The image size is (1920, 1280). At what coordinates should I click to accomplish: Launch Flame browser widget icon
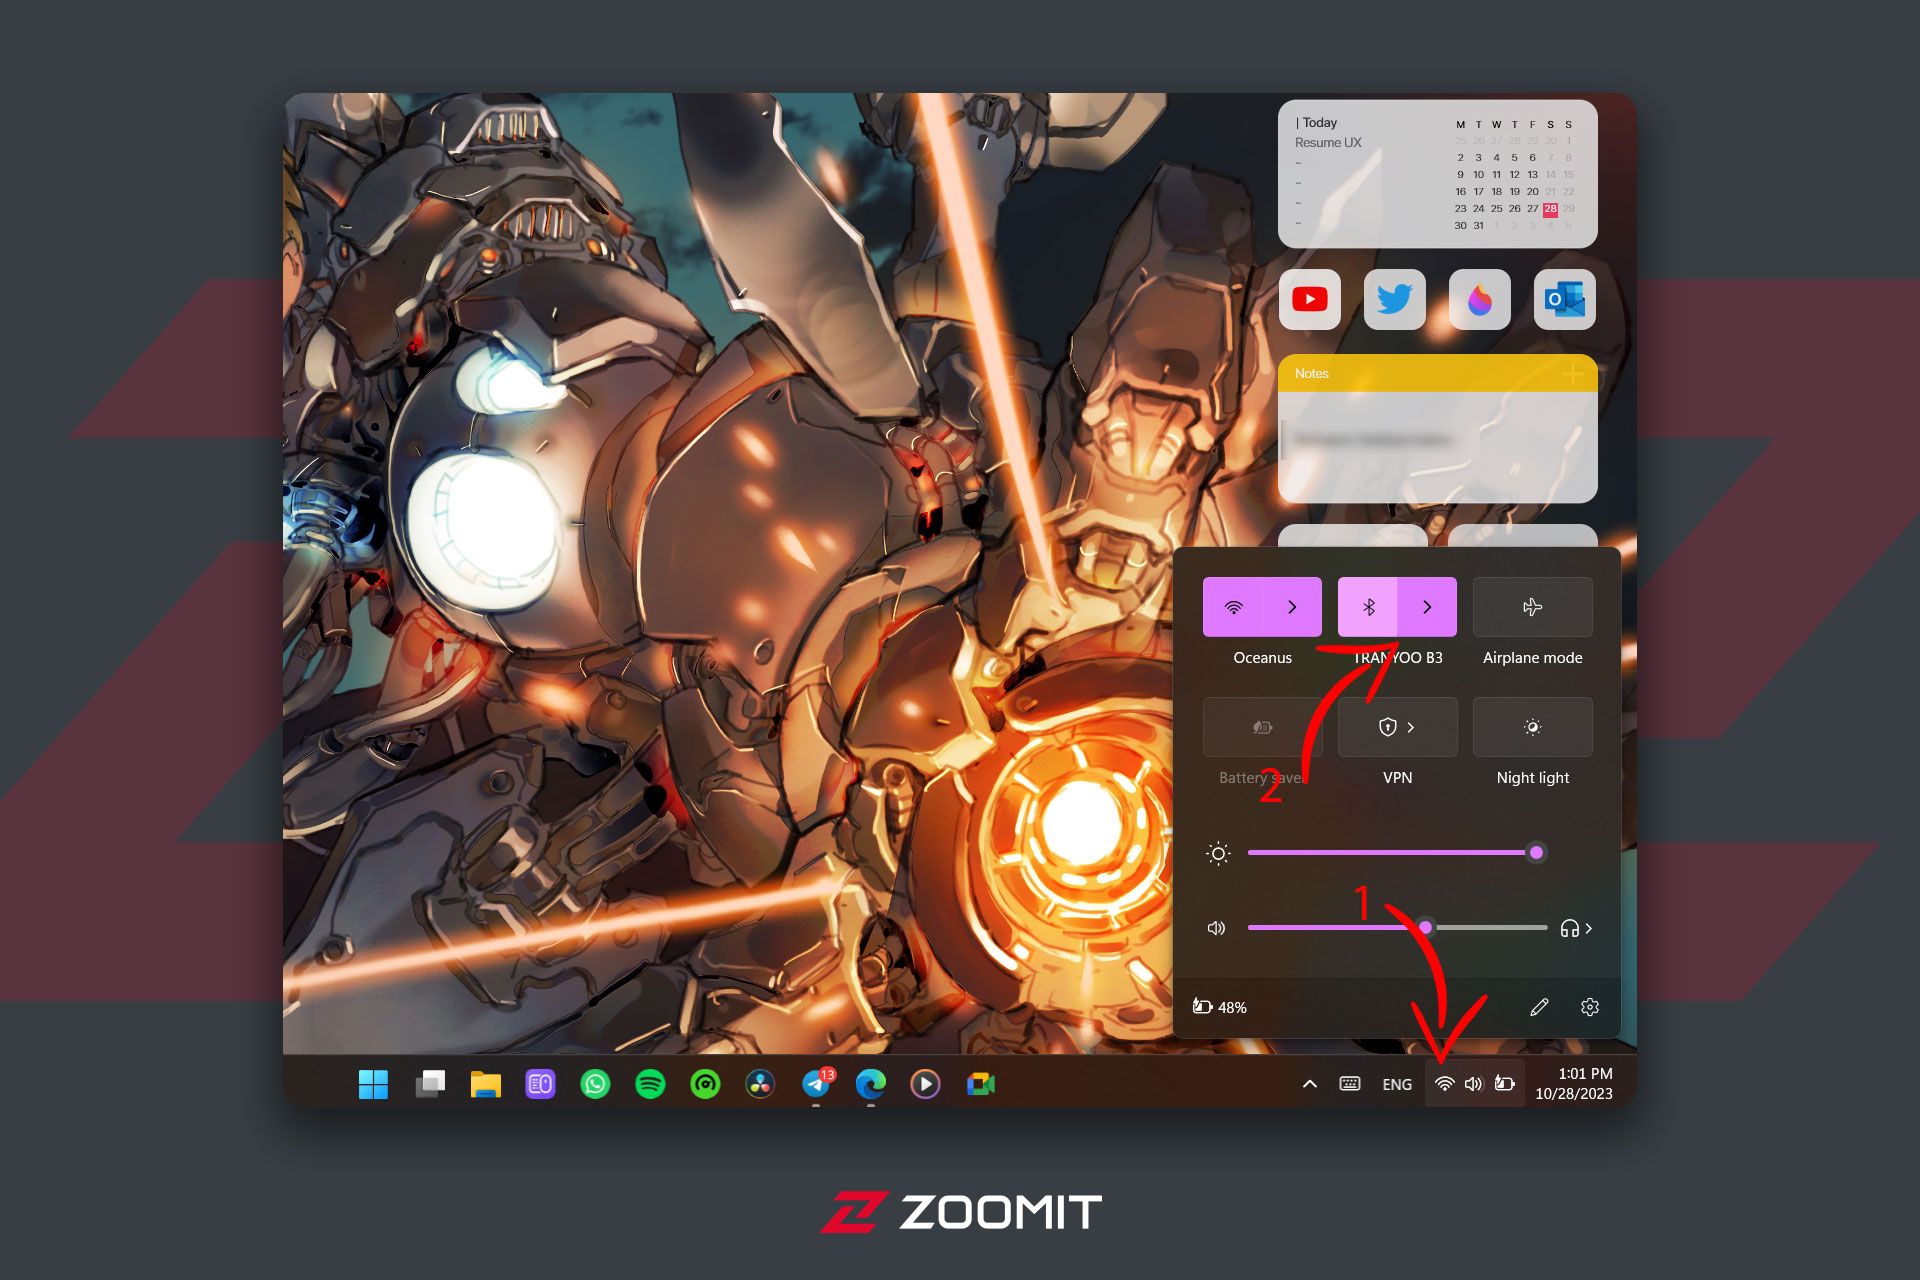pyautogui.click(x=1477, y=299)
